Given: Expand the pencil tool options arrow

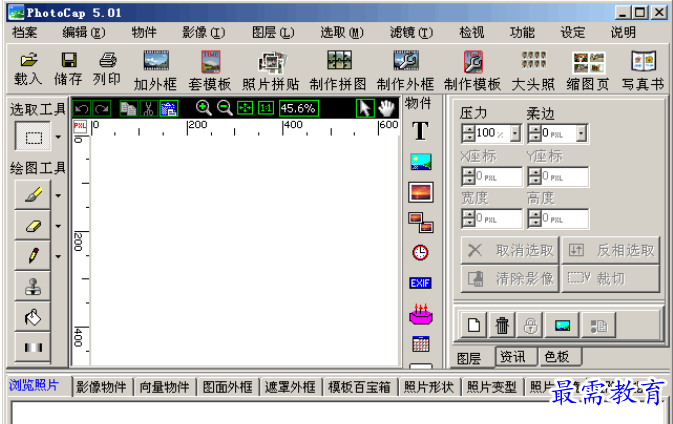Looking at the screenshot, I should [58, 257].
